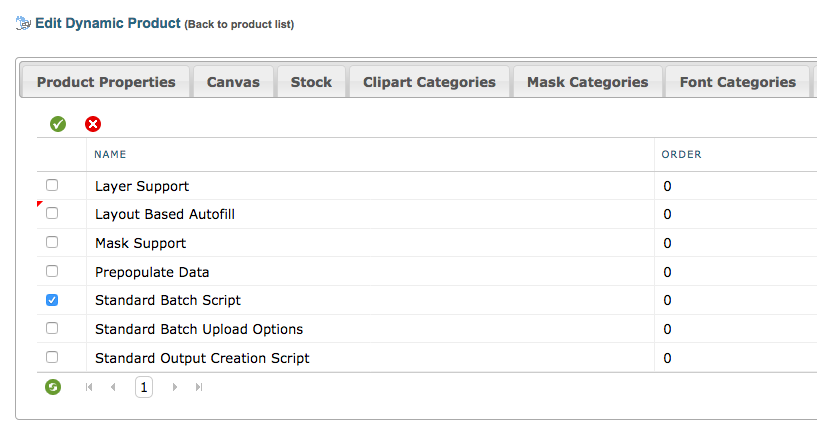Enable the Layer Support checkbox

[x=52, y=186]
